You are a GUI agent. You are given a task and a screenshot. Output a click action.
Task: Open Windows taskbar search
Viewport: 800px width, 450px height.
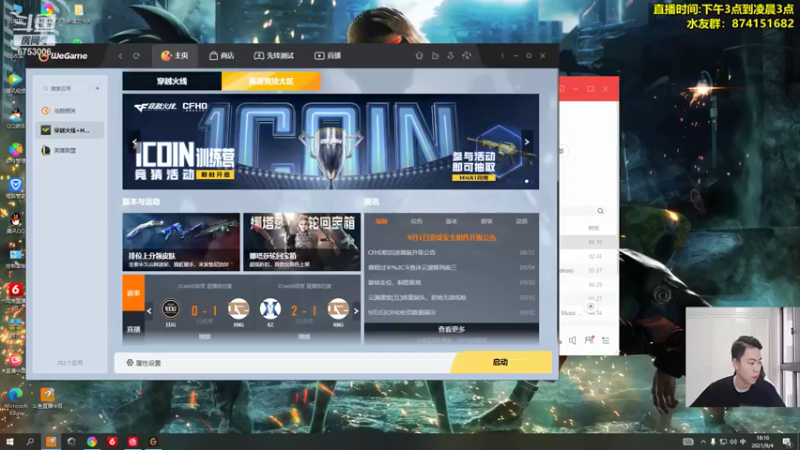30,442
